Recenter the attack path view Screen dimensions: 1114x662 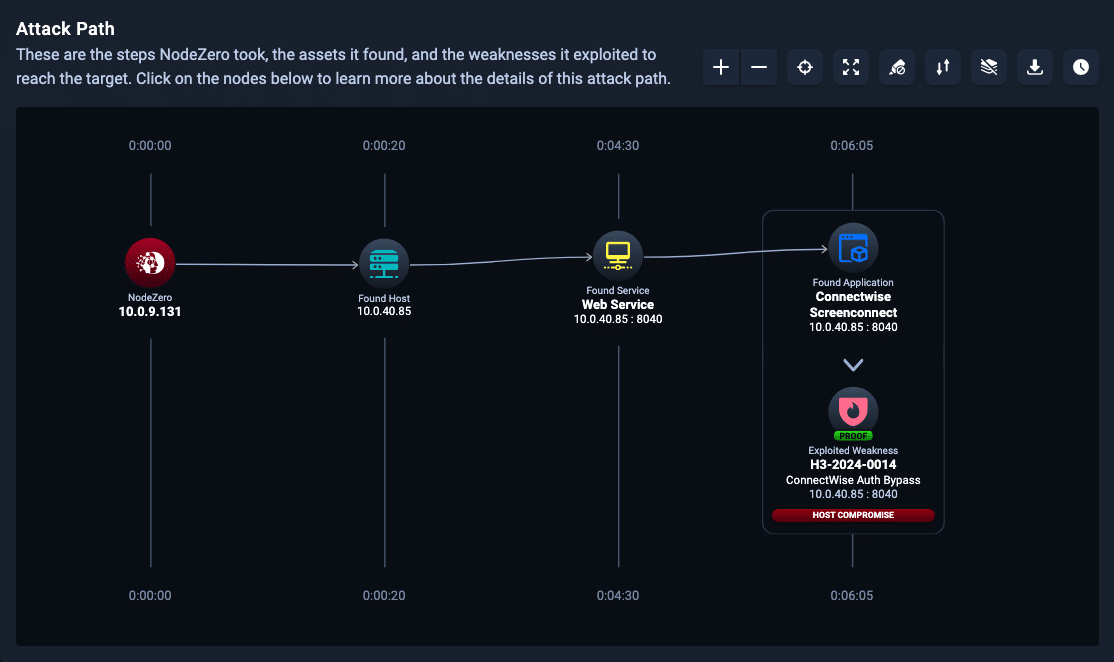coord(805,67)
